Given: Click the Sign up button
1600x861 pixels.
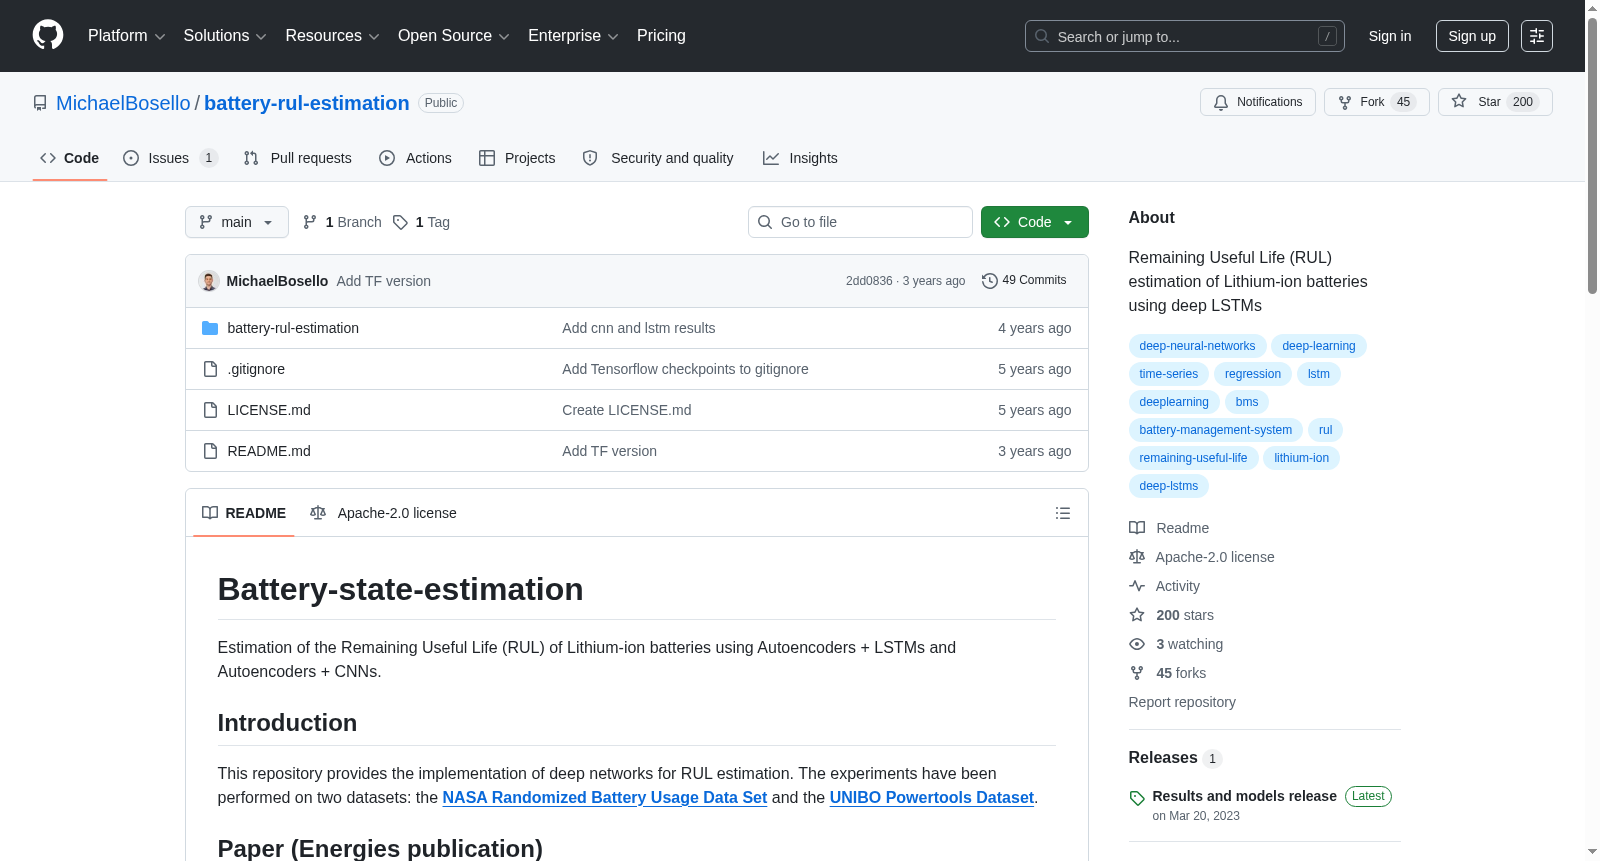Looking at the screenshot, I should (x=1472, y=36).
